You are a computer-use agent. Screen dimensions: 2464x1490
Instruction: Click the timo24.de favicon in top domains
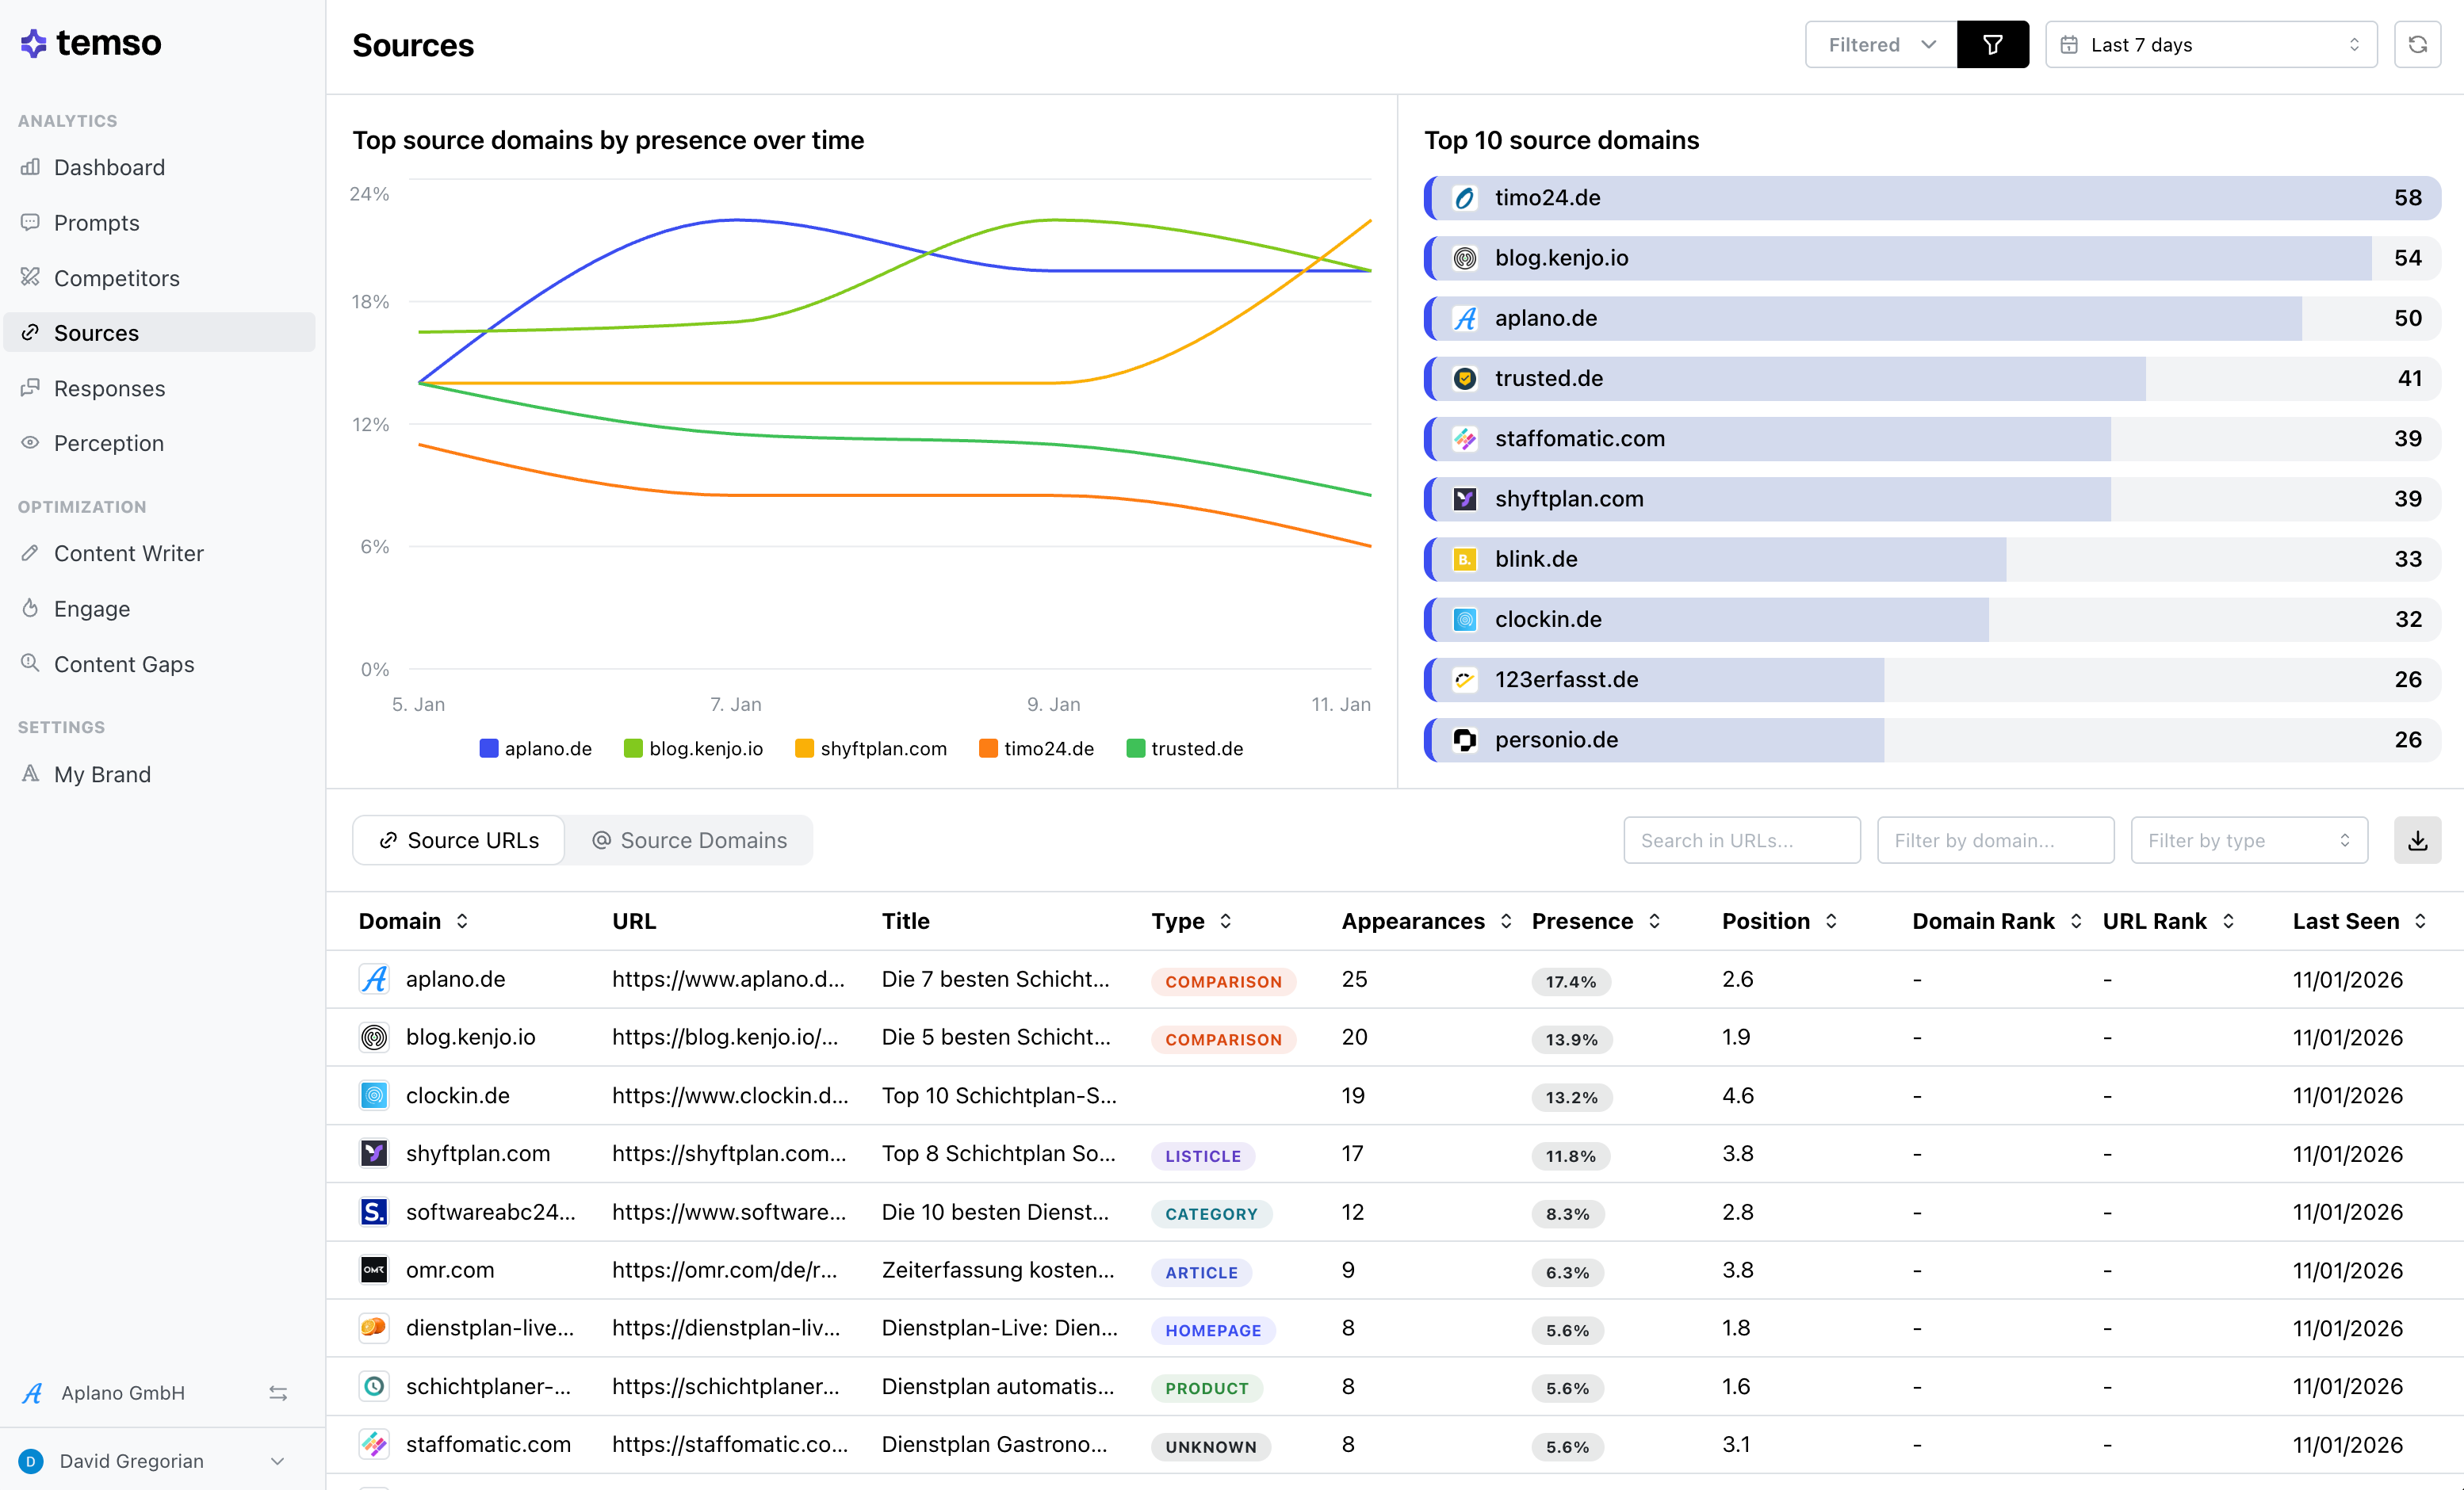[x=1465, y=198]
